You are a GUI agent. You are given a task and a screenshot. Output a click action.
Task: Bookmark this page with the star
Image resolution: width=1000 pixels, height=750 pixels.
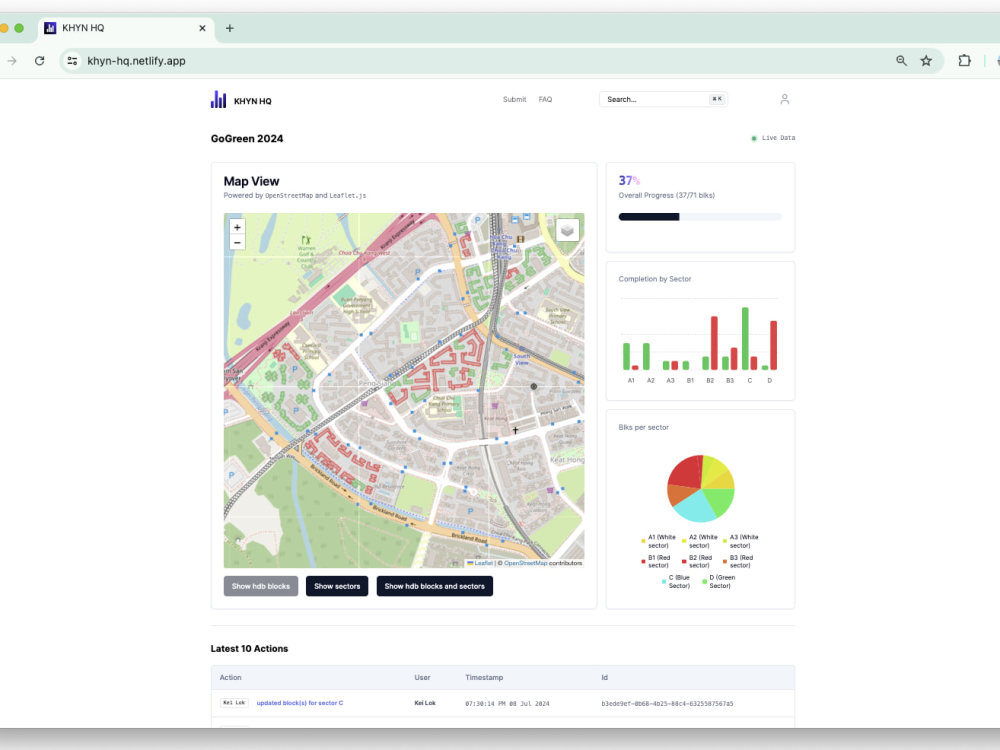[x=926, y=61]
